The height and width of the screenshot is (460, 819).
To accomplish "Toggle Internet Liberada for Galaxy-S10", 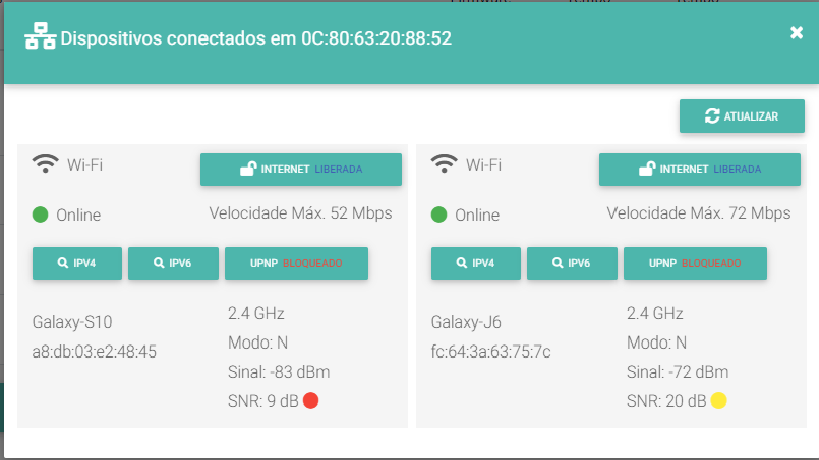I will point(301,169).
